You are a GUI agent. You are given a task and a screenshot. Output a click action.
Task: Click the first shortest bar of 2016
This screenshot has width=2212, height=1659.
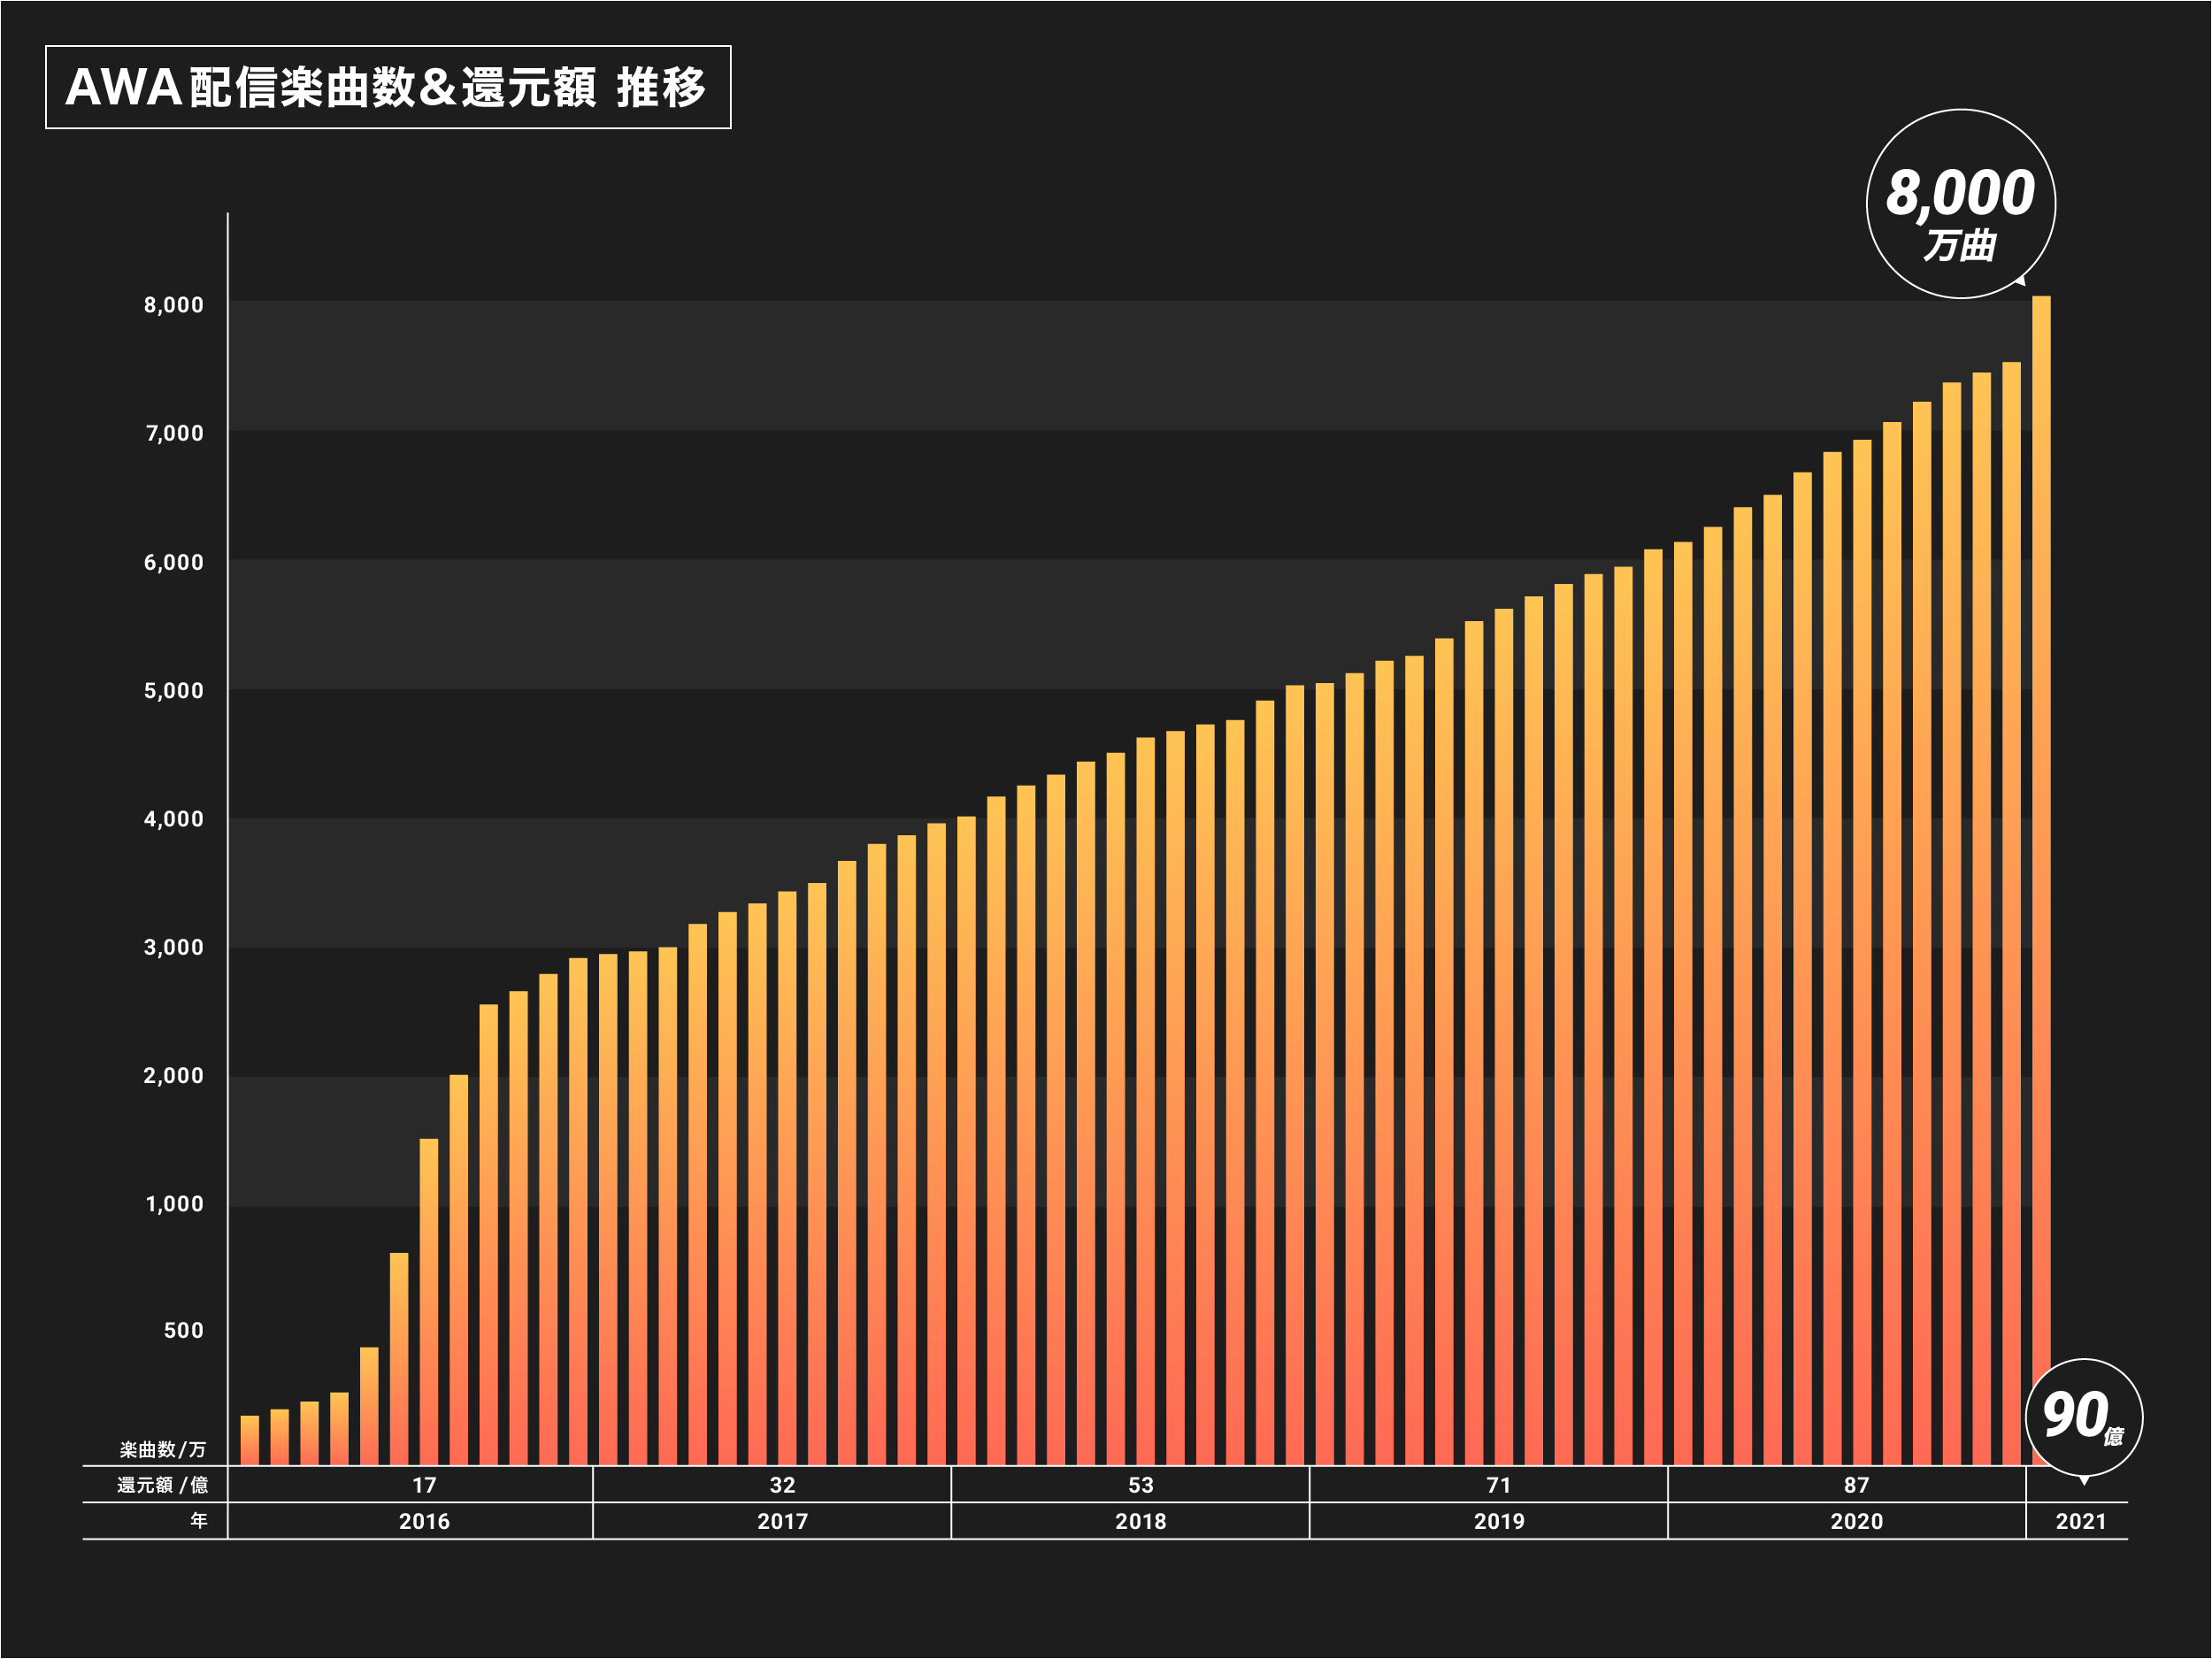coord(249,1440)
